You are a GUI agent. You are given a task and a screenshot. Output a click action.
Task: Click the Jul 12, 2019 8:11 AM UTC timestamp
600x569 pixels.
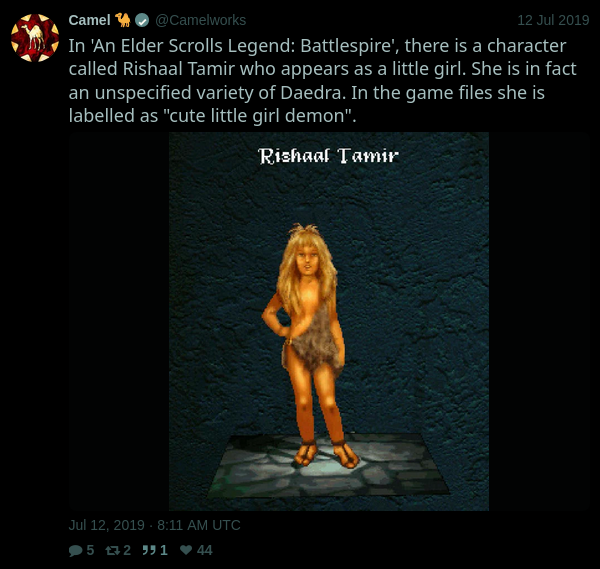[x=155, y=525]
